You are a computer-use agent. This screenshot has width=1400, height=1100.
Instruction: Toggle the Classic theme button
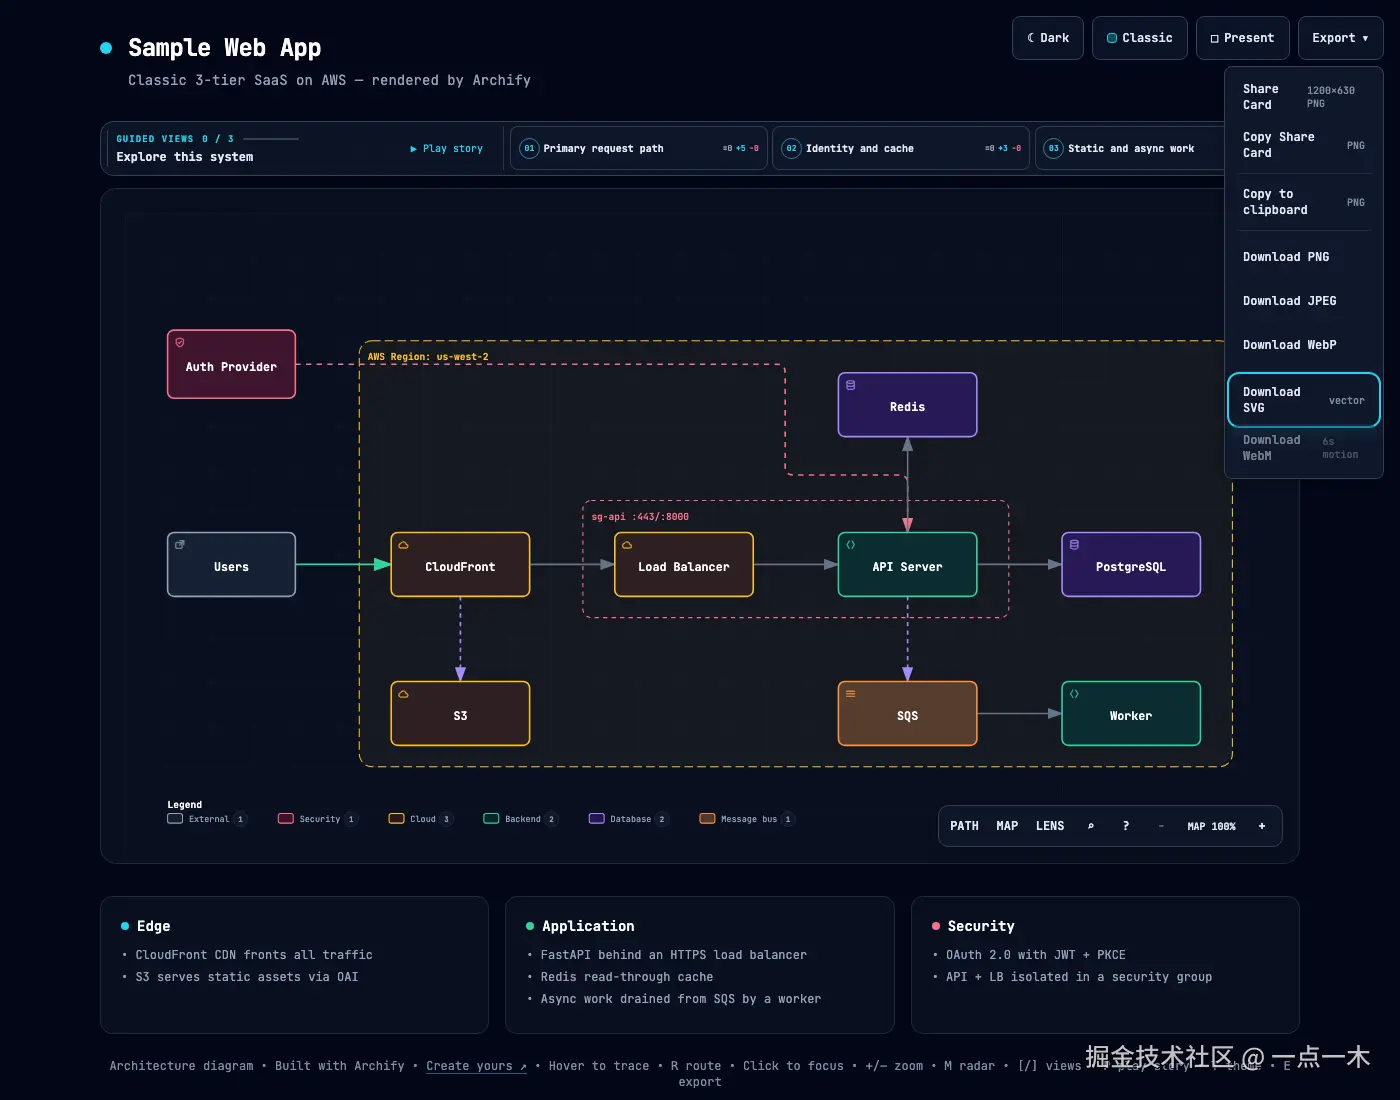pyautogui.click(x=1140, y=38)
